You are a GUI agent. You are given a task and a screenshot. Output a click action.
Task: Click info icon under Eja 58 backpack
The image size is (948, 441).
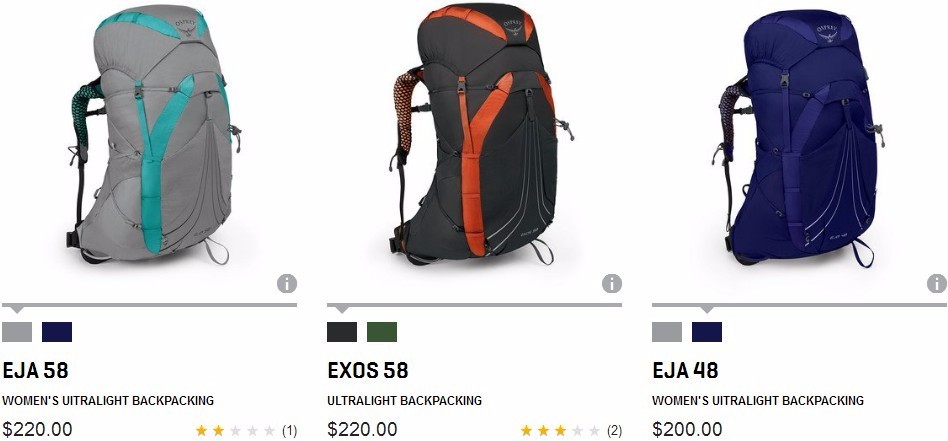(x=287, y=283)
